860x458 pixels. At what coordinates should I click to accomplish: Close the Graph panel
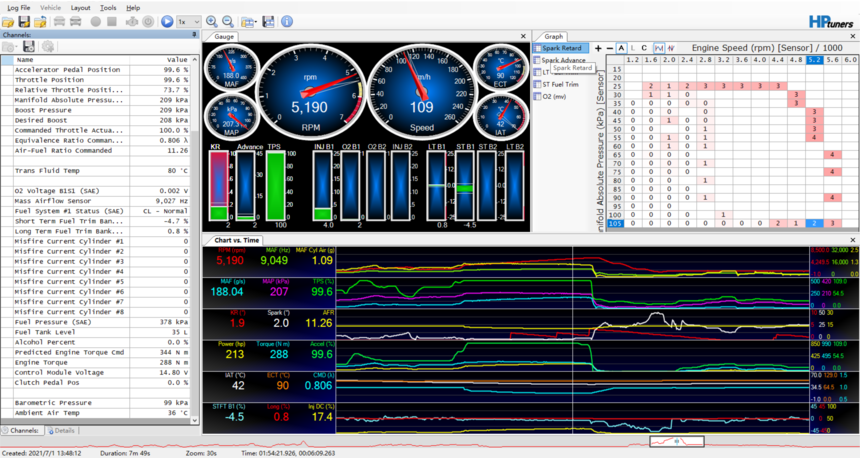pos(852,36)
